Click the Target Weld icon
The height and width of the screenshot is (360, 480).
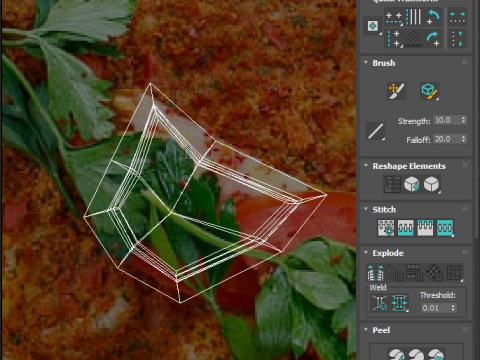tap(380, 303)
